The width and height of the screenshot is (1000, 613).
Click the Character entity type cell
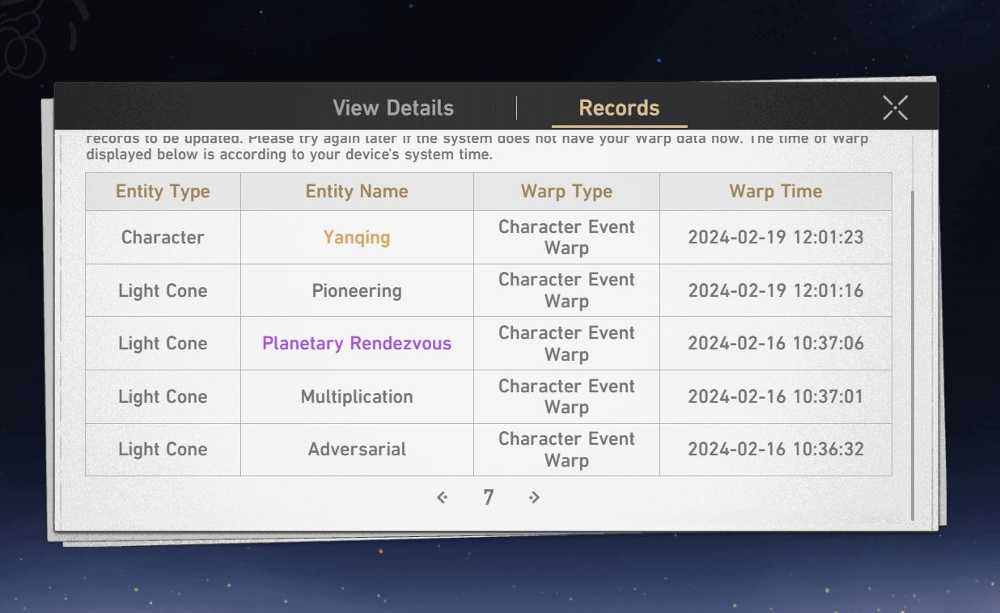[x=163, y=237]
